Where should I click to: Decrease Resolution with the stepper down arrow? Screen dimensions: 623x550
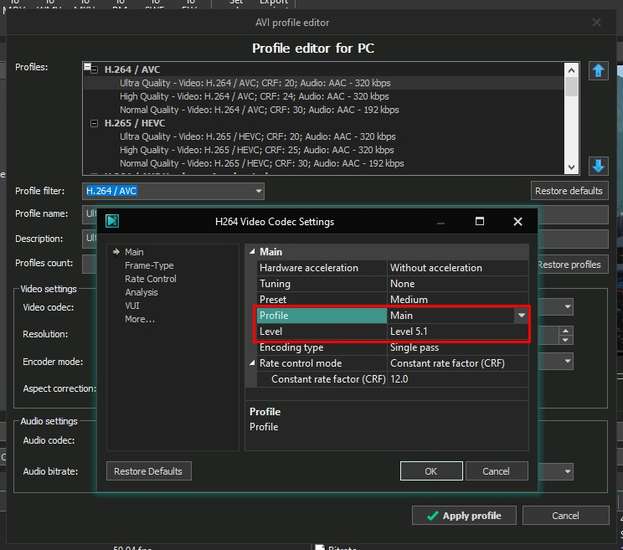point(565,340)
